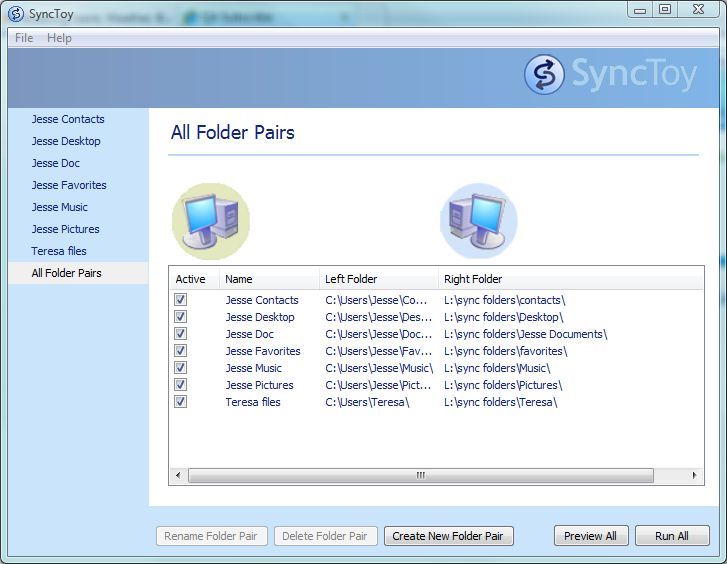Click the left folder computer icon
The height and width of the screenshot is (564, 727).
210,221
